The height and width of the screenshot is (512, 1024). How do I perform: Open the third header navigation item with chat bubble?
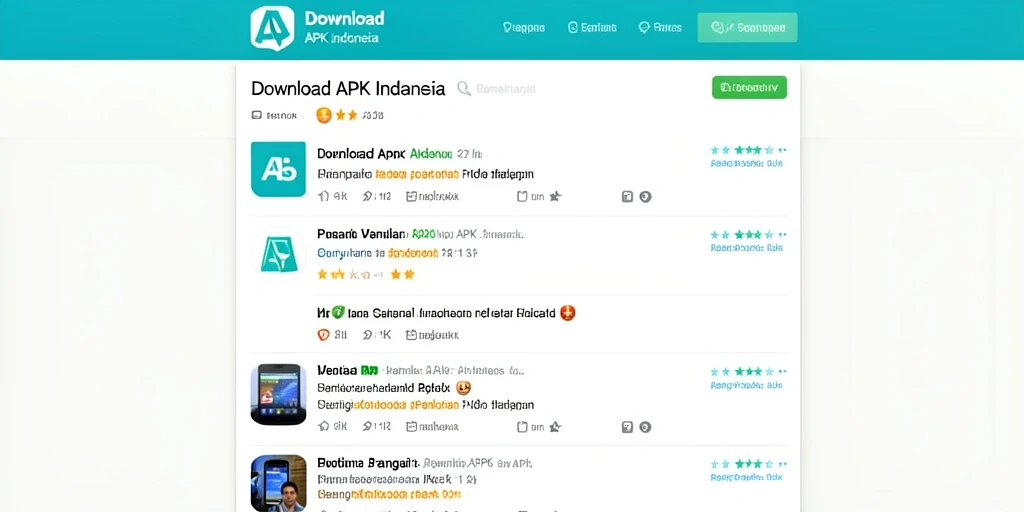coord(660,27)
